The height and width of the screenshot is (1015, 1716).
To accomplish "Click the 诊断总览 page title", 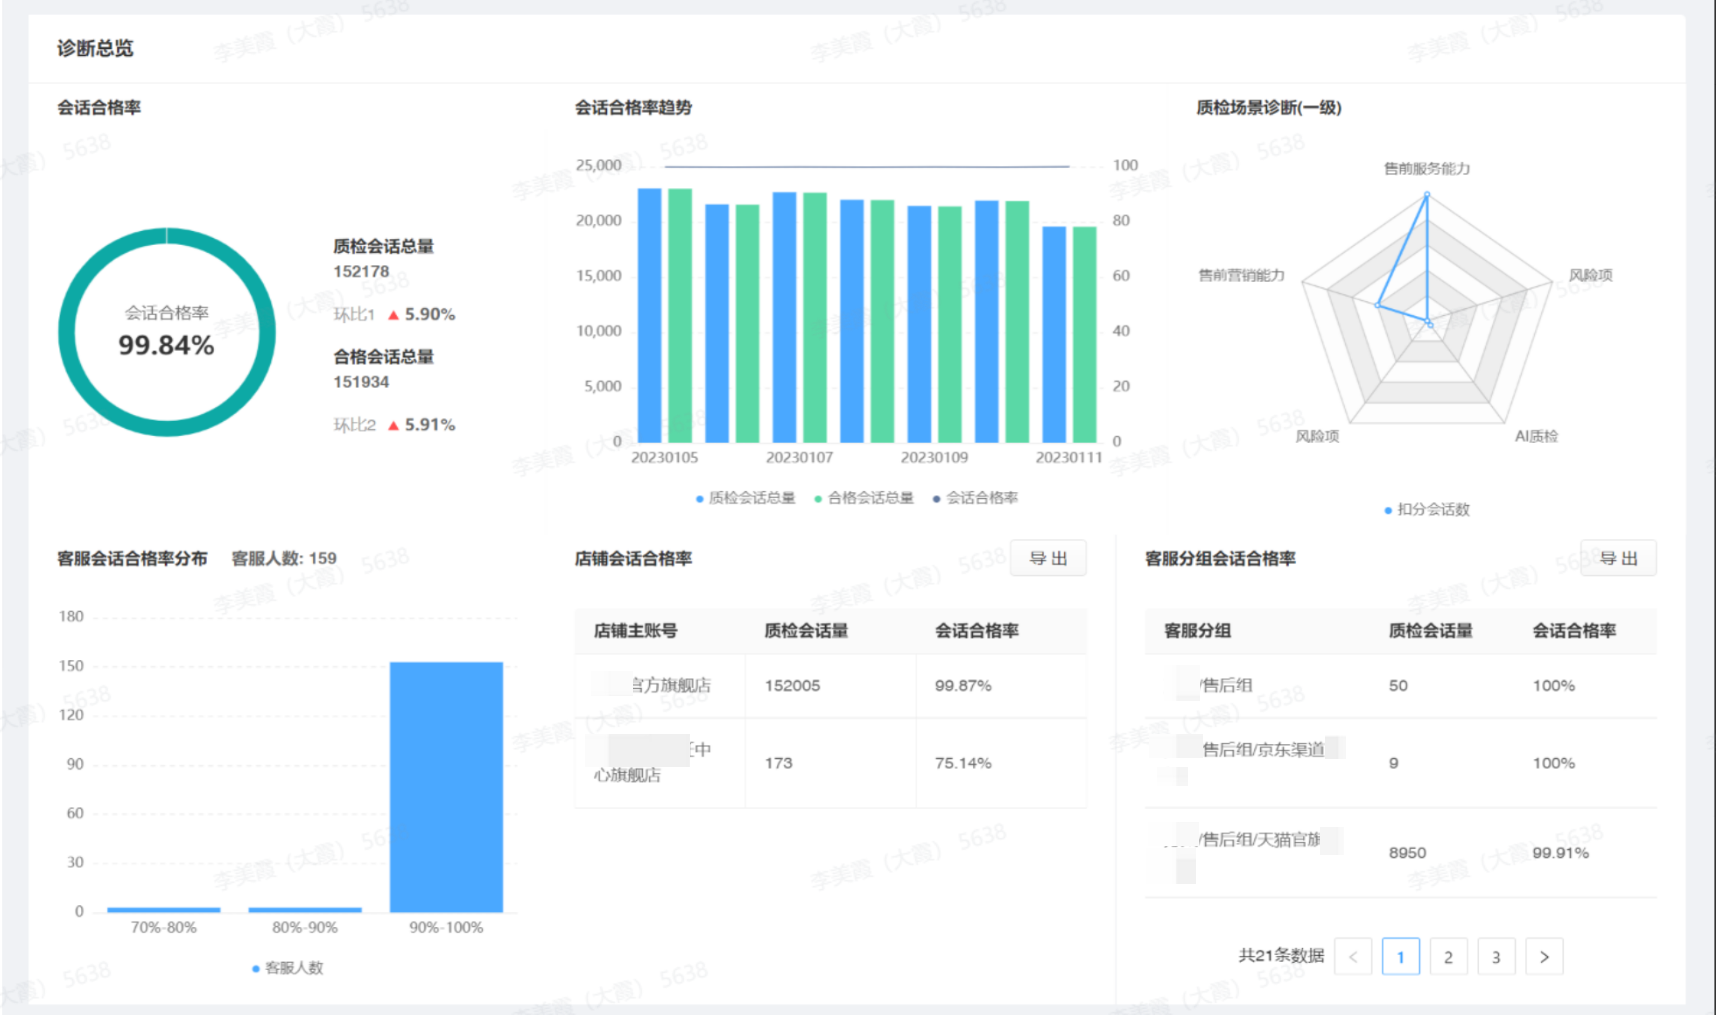I will pyautogui.click(x=95, y=48).
